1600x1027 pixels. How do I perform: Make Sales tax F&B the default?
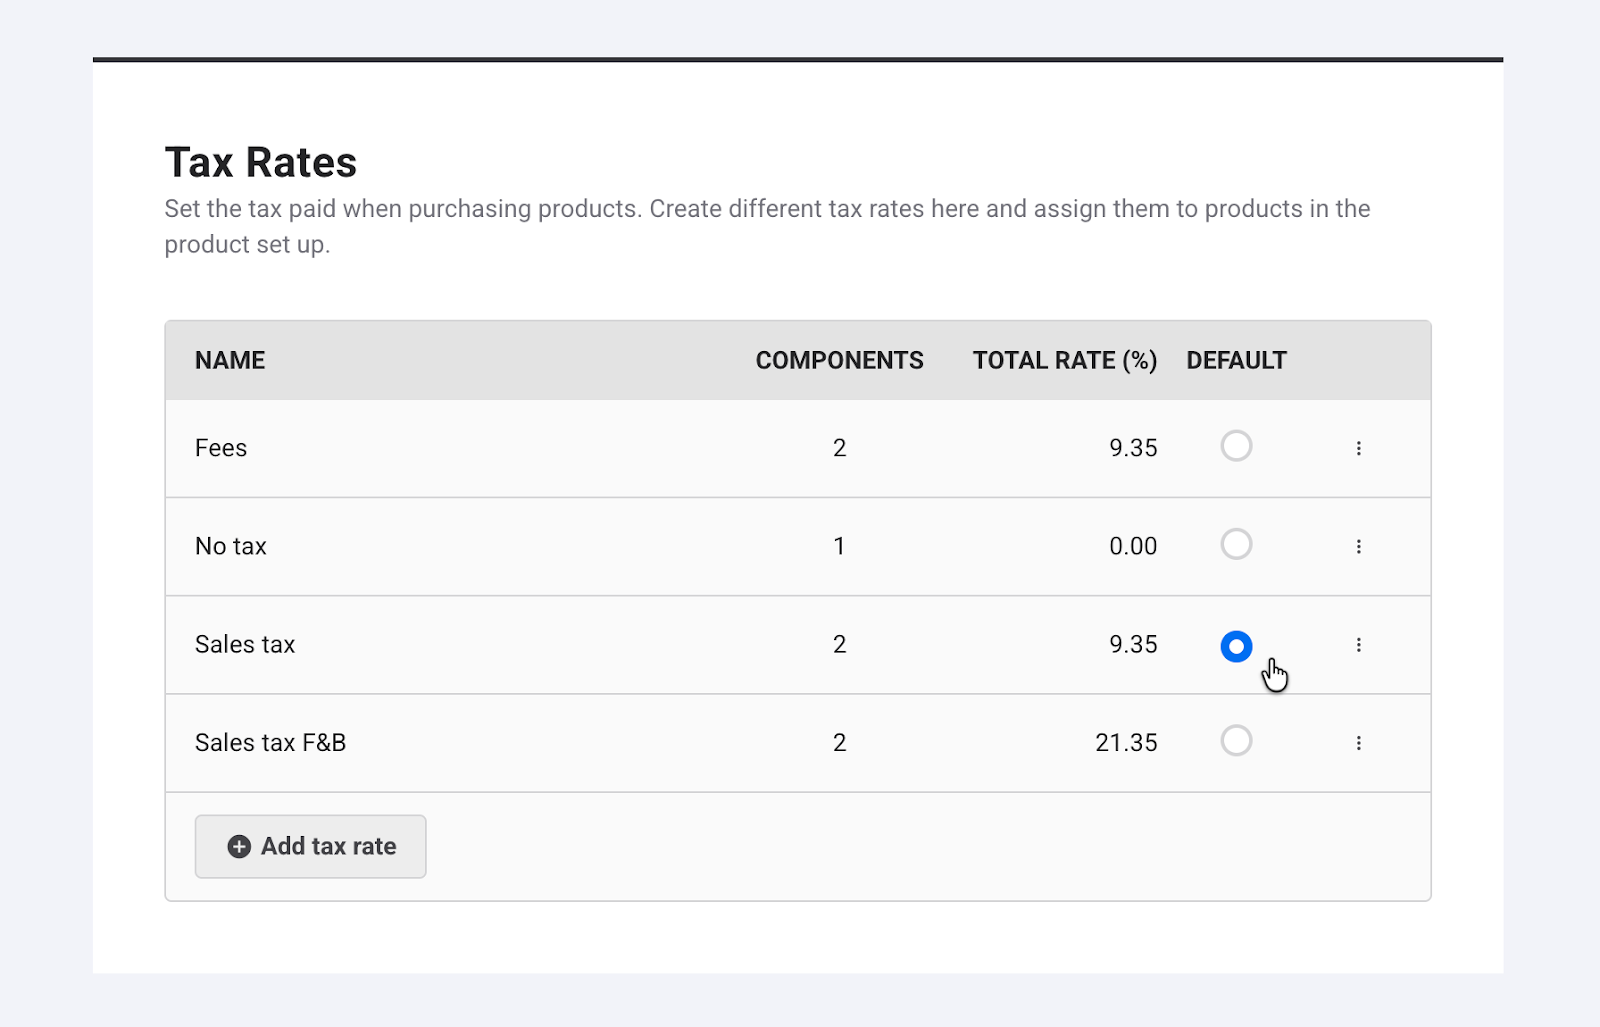(x=1236, y=741)
